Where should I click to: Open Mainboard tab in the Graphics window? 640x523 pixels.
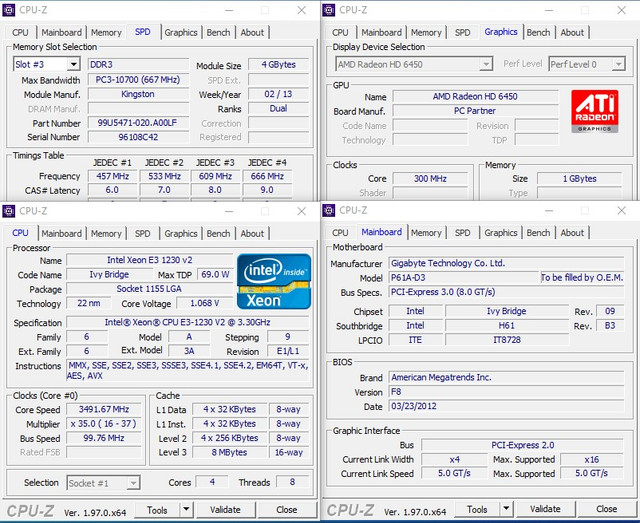(381, 32)
